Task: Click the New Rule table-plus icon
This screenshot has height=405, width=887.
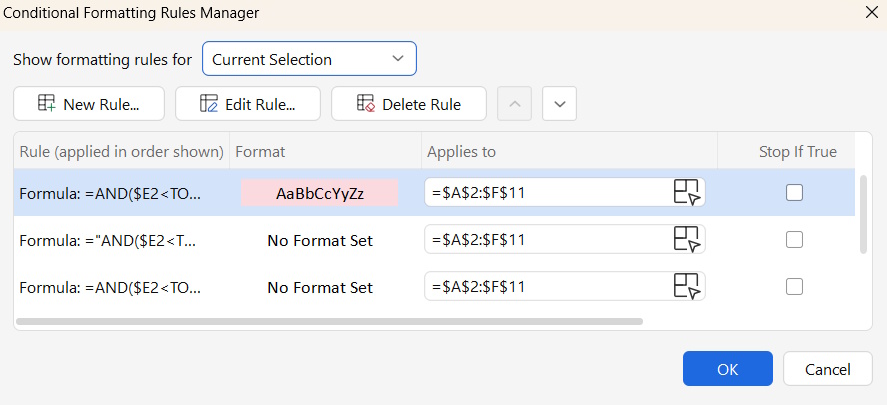Action: point(46,104)
